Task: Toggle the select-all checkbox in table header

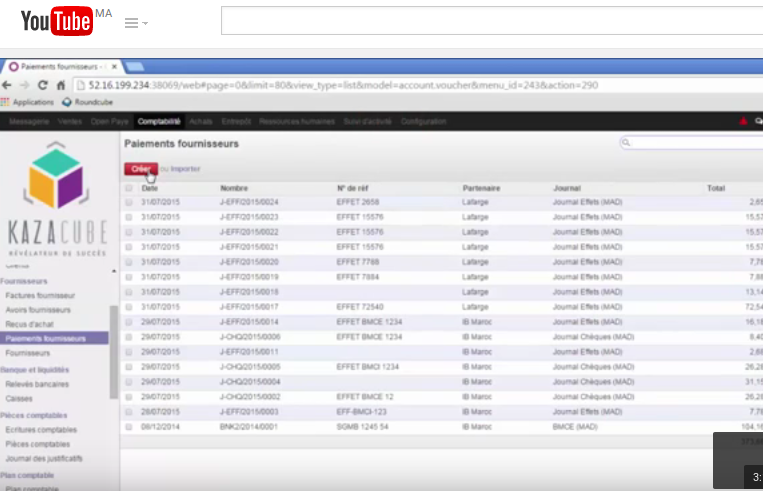Action: click(x=128, y=188)
